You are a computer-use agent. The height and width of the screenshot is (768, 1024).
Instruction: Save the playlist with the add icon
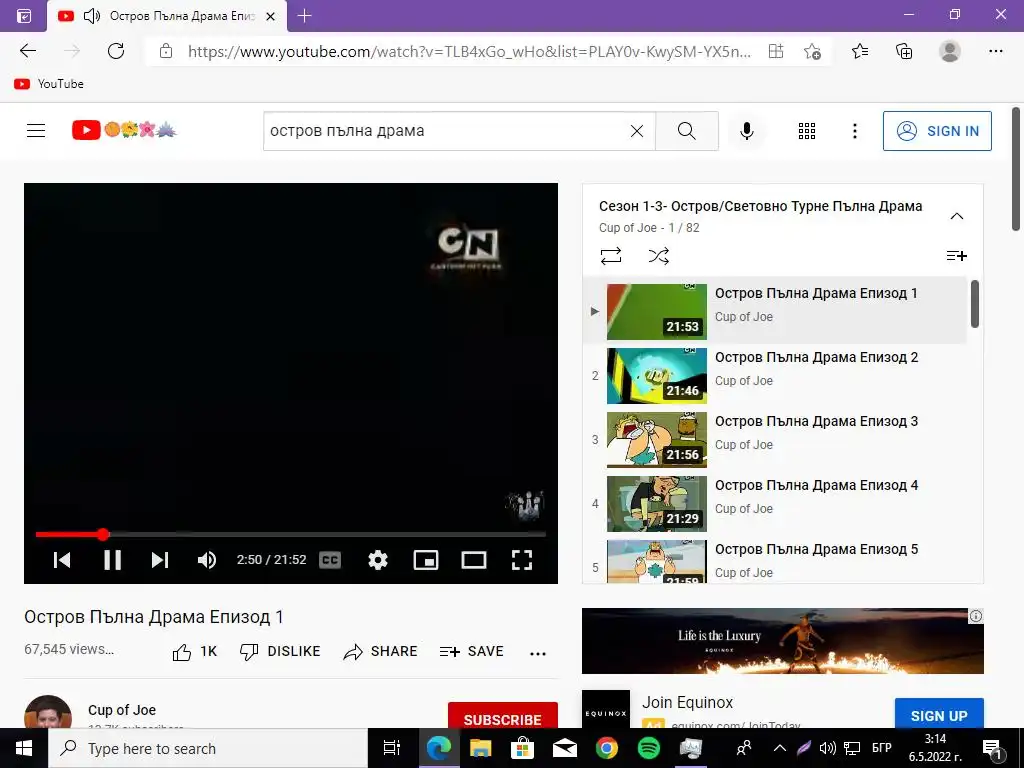coord(957,256)
